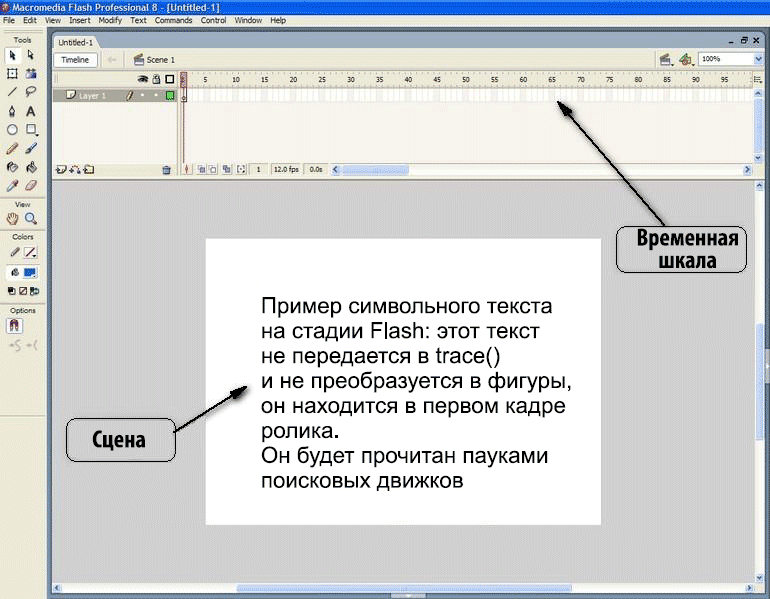Click the fill color swatch
The width and height of the screenshot is (770, 599).
pyautogui.click(x=31, y=272)
